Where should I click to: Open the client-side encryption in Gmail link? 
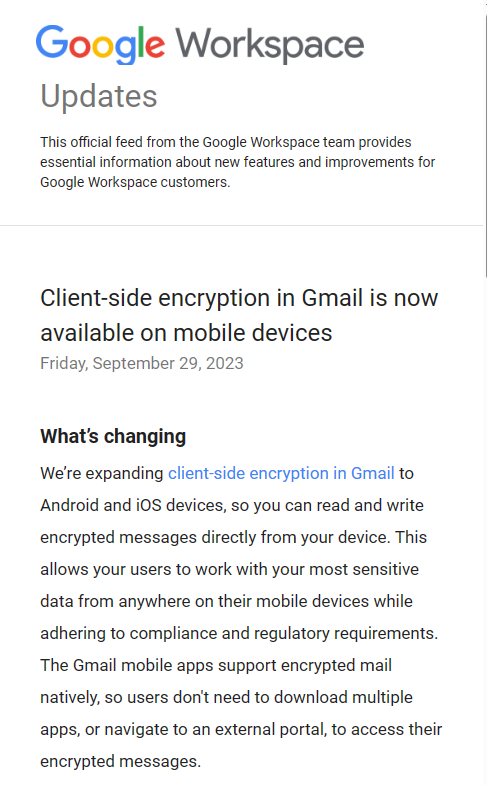281,473
